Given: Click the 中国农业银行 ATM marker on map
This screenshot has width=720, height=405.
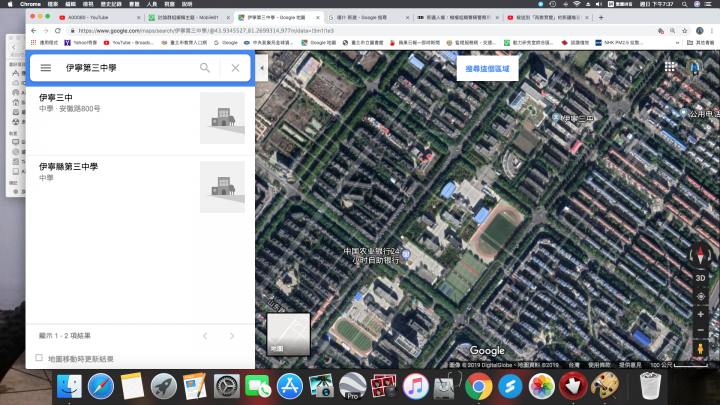Looking at the screenshot, I should [x=406, y=253].
